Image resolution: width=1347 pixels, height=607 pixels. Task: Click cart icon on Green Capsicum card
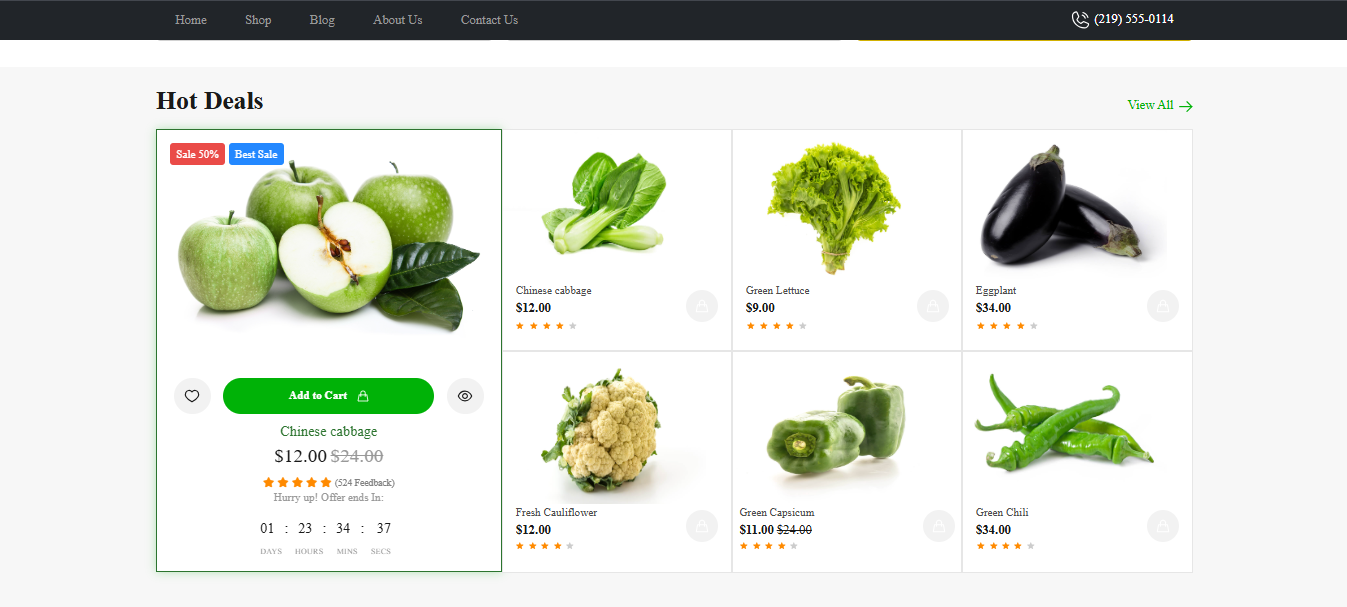939,526
